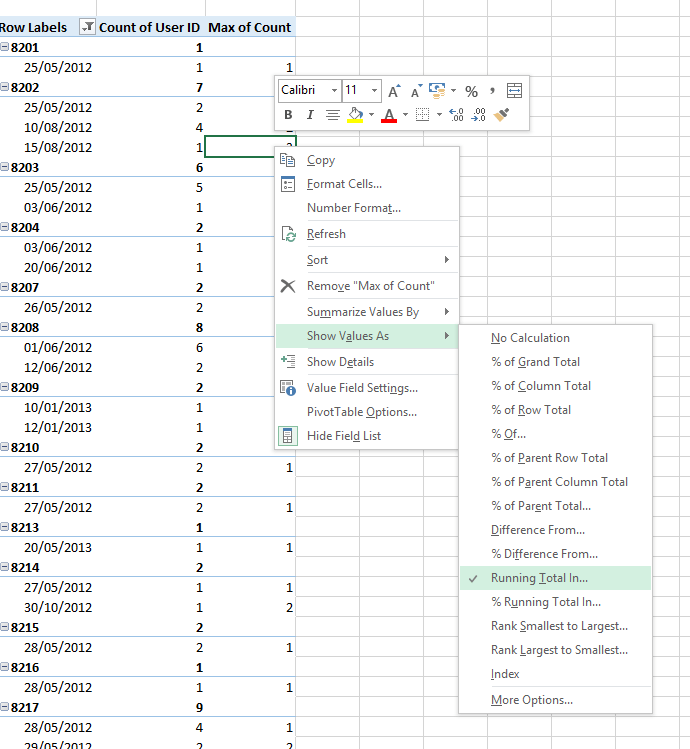Click the Increase Decimal icon
690x749 pixels.
click(x=455, y=115)
